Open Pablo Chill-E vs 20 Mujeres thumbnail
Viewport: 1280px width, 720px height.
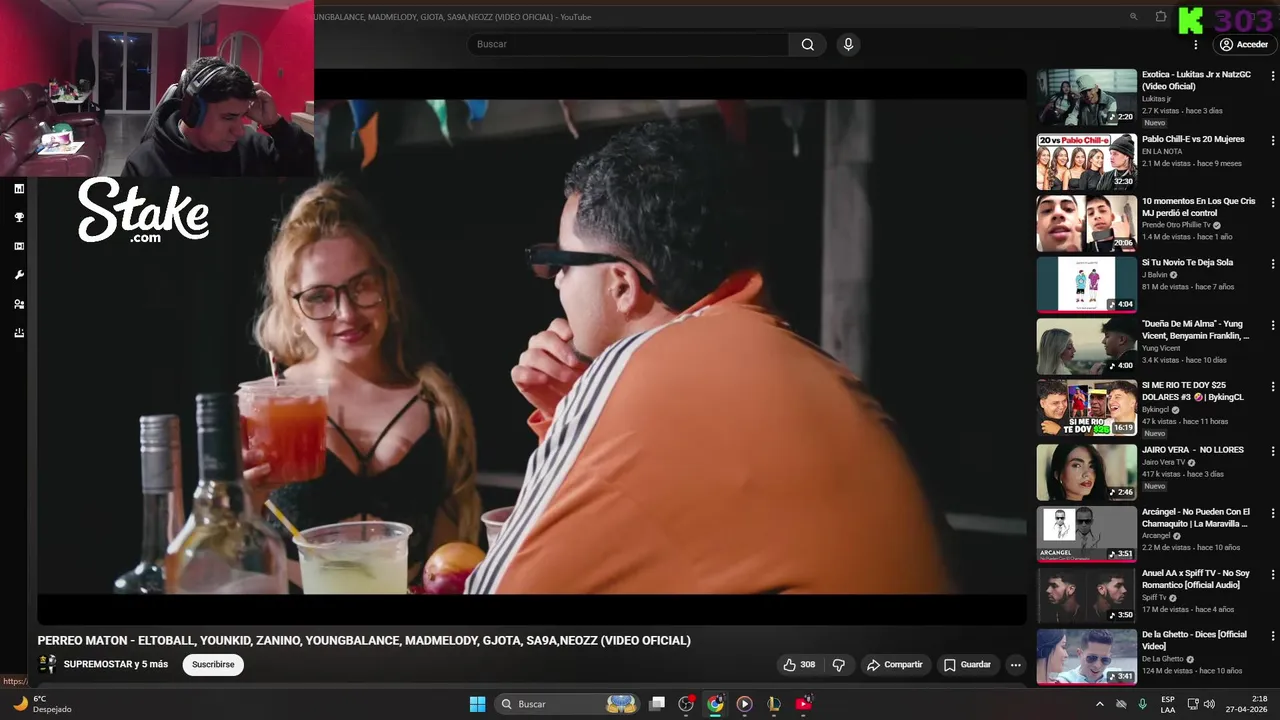point(1086,161)
